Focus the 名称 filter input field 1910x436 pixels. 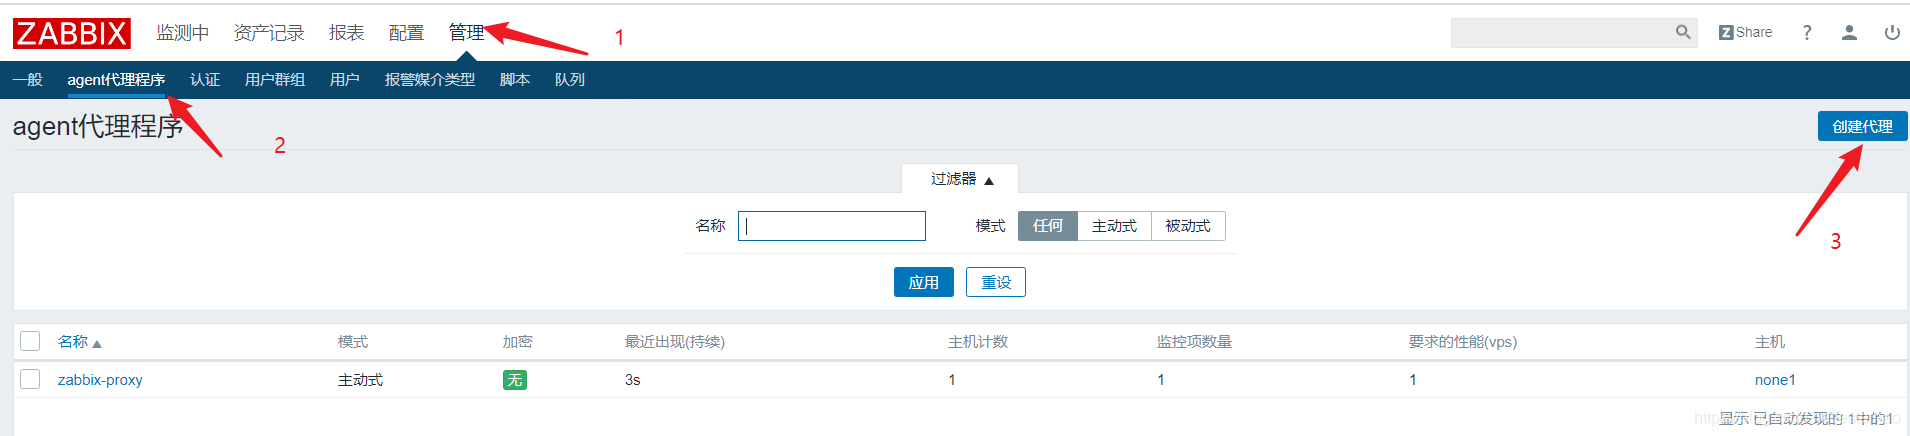[832, 226]
